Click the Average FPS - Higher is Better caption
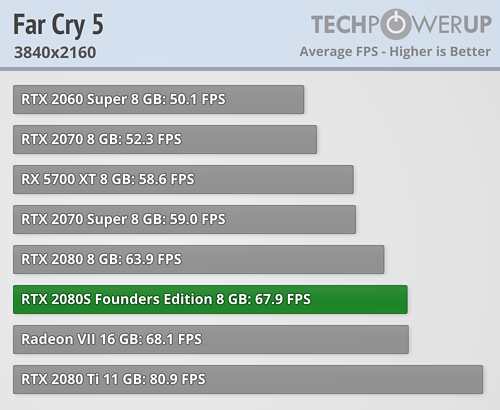The width and height of the screenshot is (500, 410). pyautogui.click(x=395, y=52)
